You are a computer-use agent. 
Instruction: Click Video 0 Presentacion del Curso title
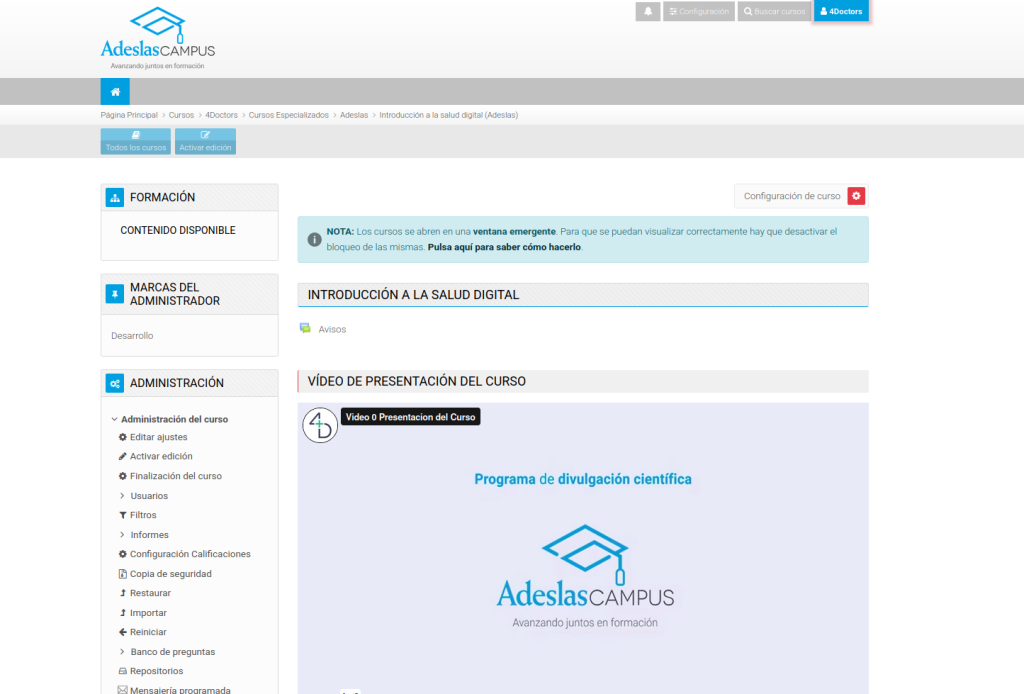point(410,417)
